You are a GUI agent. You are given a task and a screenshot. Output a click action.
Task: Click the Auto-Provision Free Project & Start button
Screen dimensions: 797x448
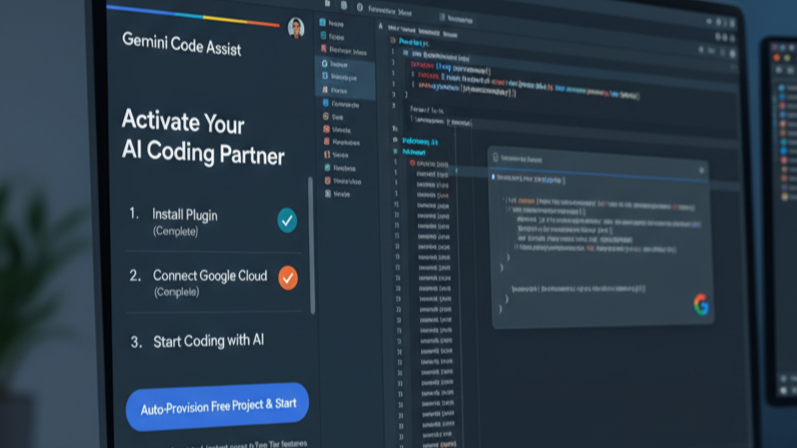217,406
